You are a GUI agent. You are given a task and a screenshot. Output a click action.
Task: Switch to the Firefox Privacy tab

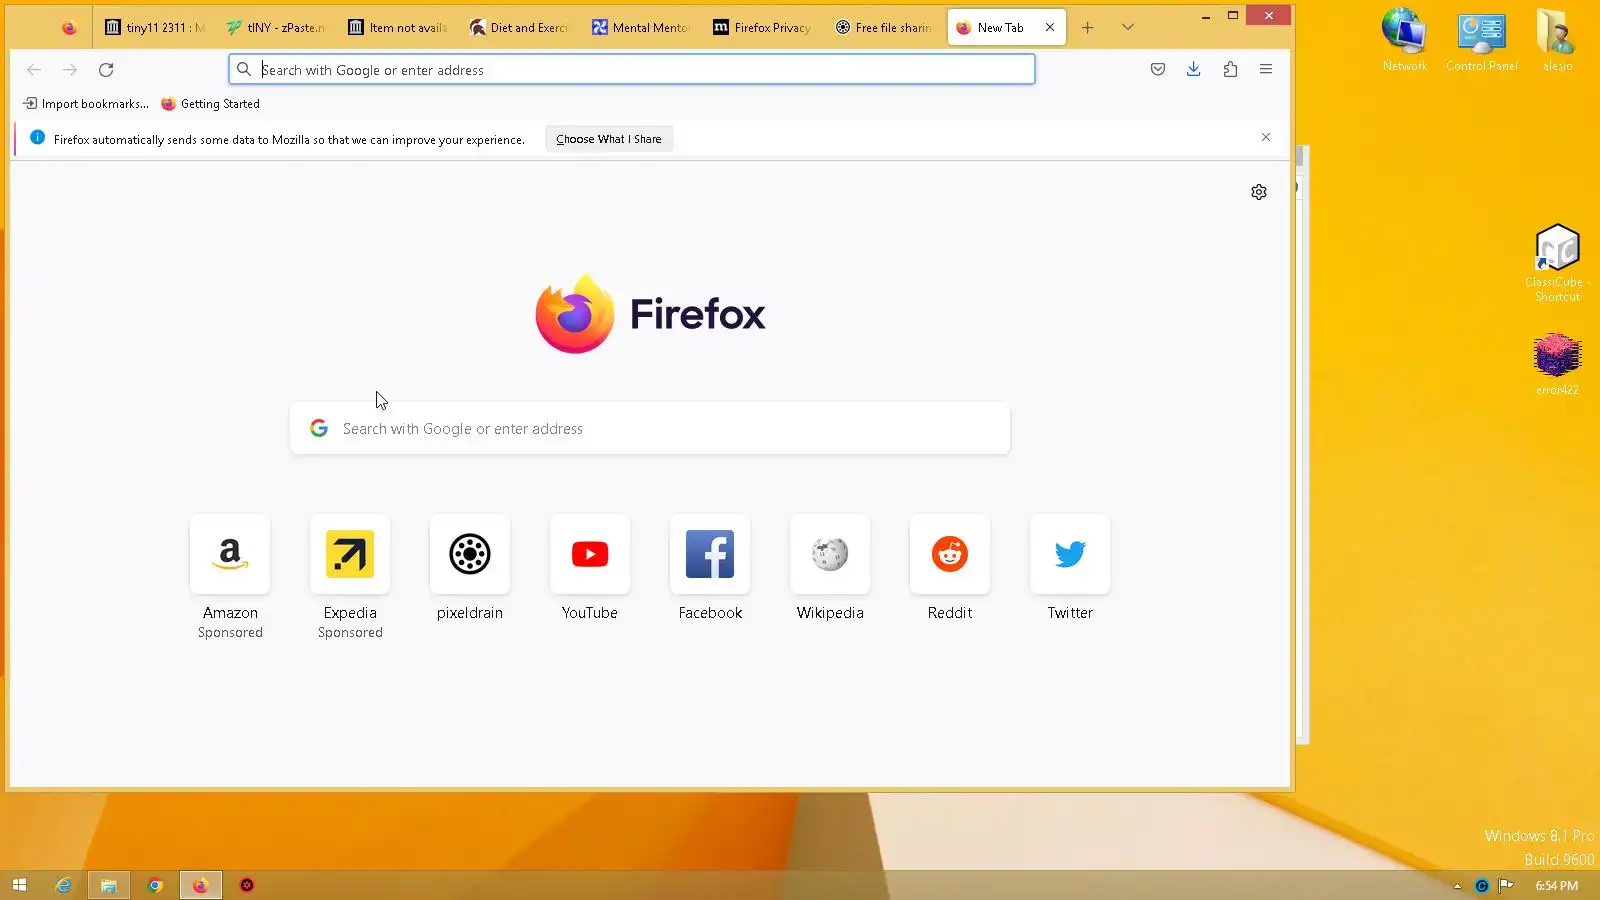(x=763, y=28)
